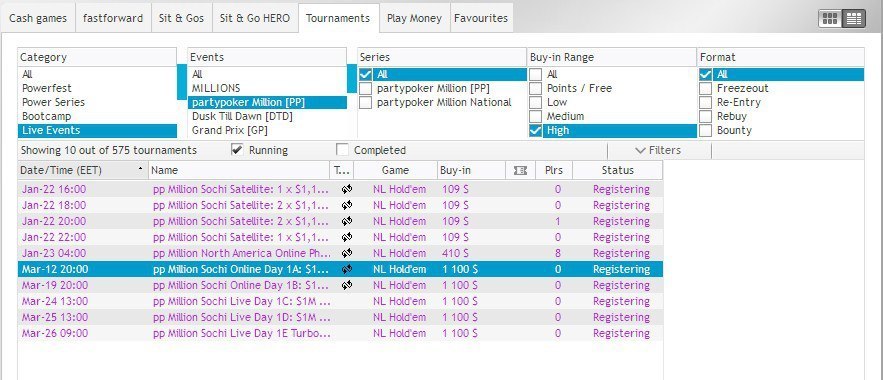Click the 410 $ buy-in cell

click(x=455, y=253)
